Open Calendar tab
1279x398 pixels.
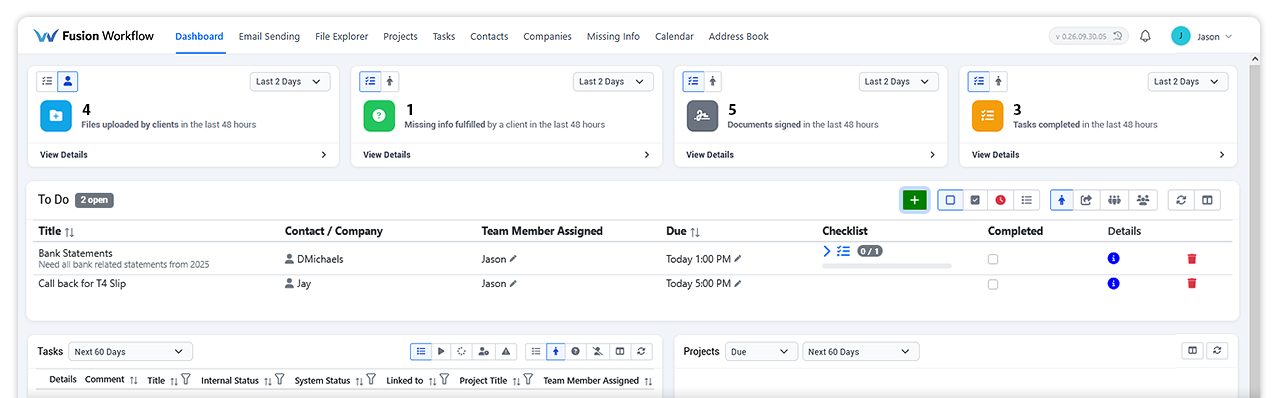674,36
